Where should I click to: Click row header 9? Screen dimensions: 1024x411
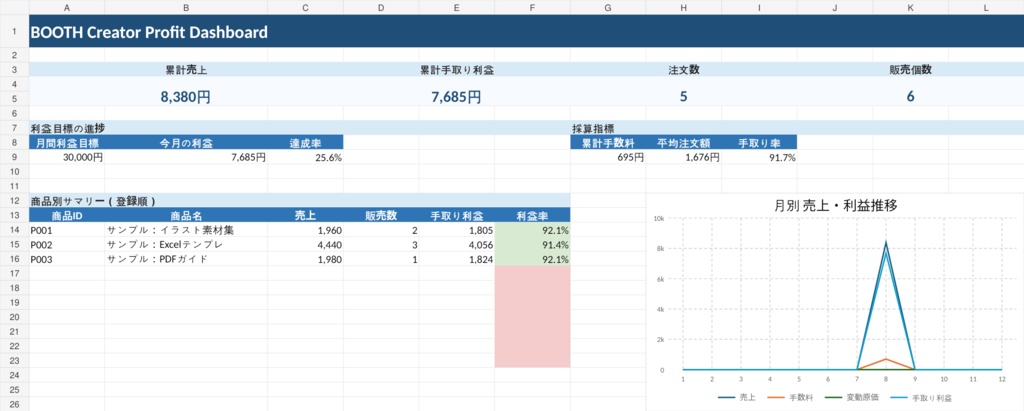[14, 157]
